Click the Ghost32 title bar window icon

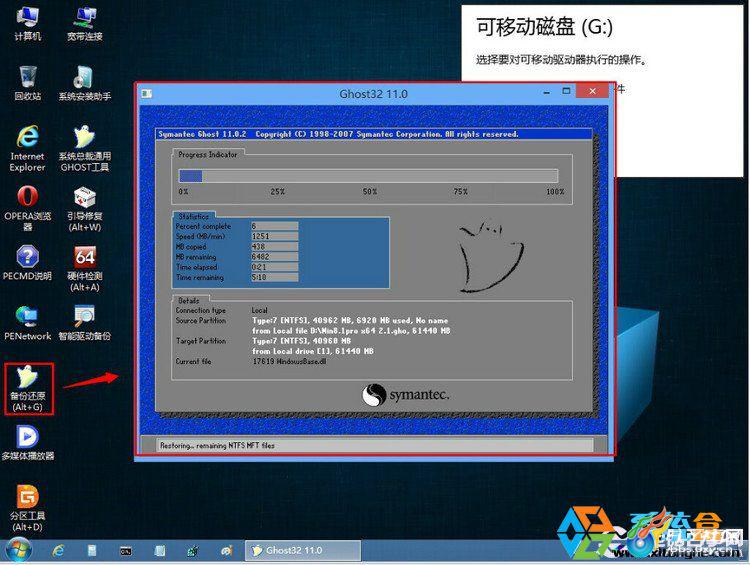(x=147, y=94)
